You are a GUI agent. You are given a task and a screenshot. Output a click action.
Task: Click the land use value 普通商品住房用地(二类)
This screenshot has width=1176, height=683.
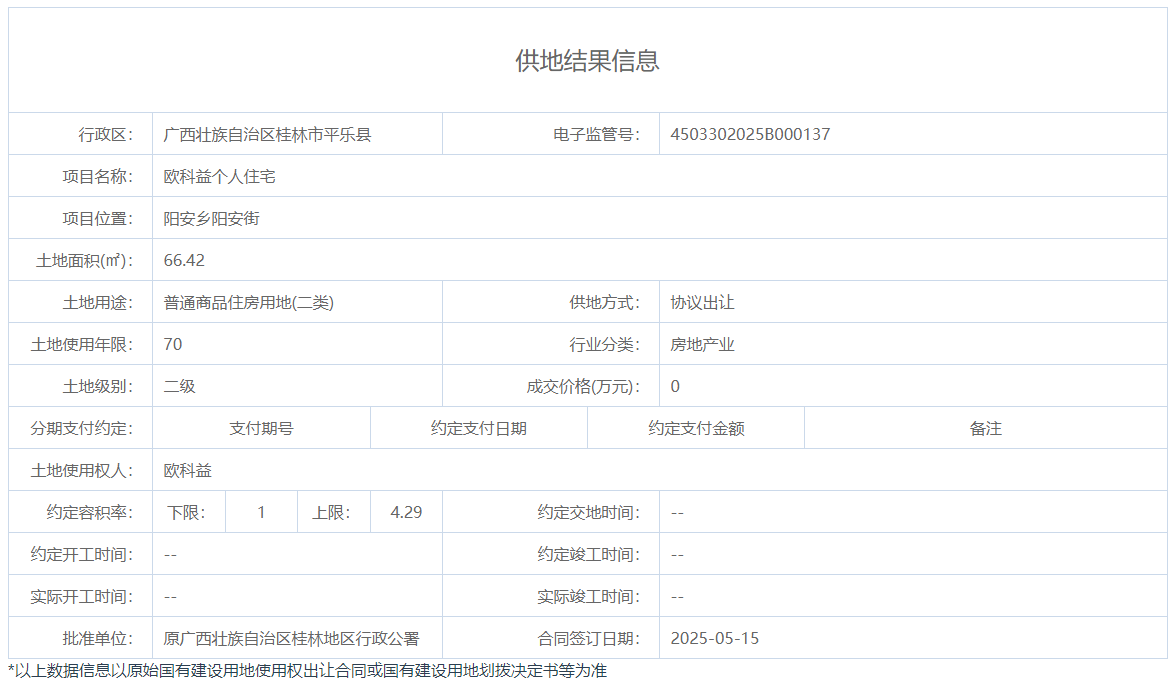click(248, 302)
